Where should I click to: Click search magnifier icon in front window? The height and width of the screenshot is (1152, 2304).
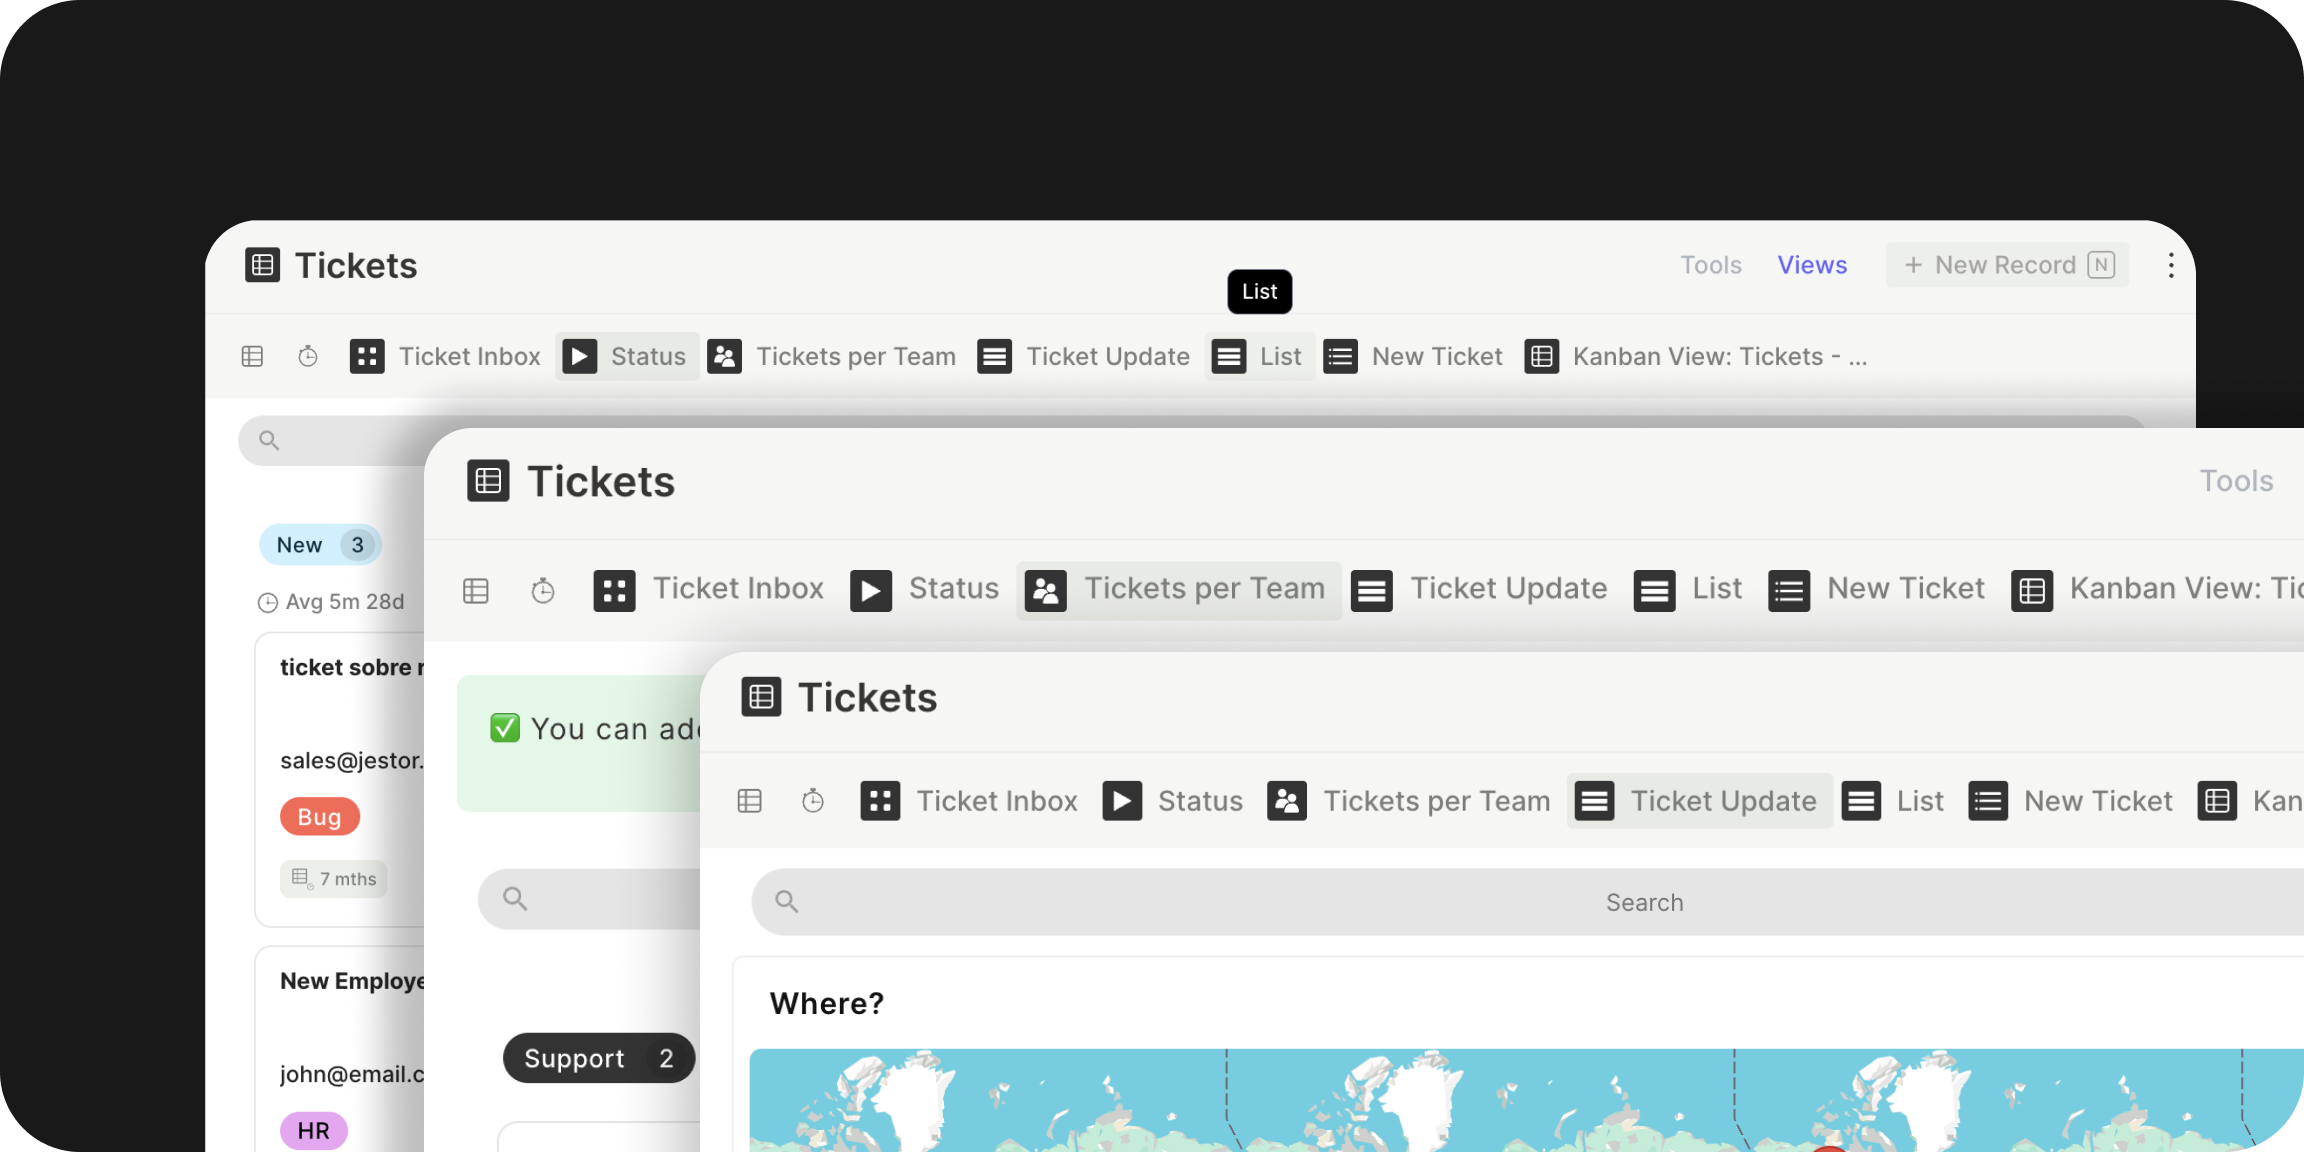(x=787, y=902)
